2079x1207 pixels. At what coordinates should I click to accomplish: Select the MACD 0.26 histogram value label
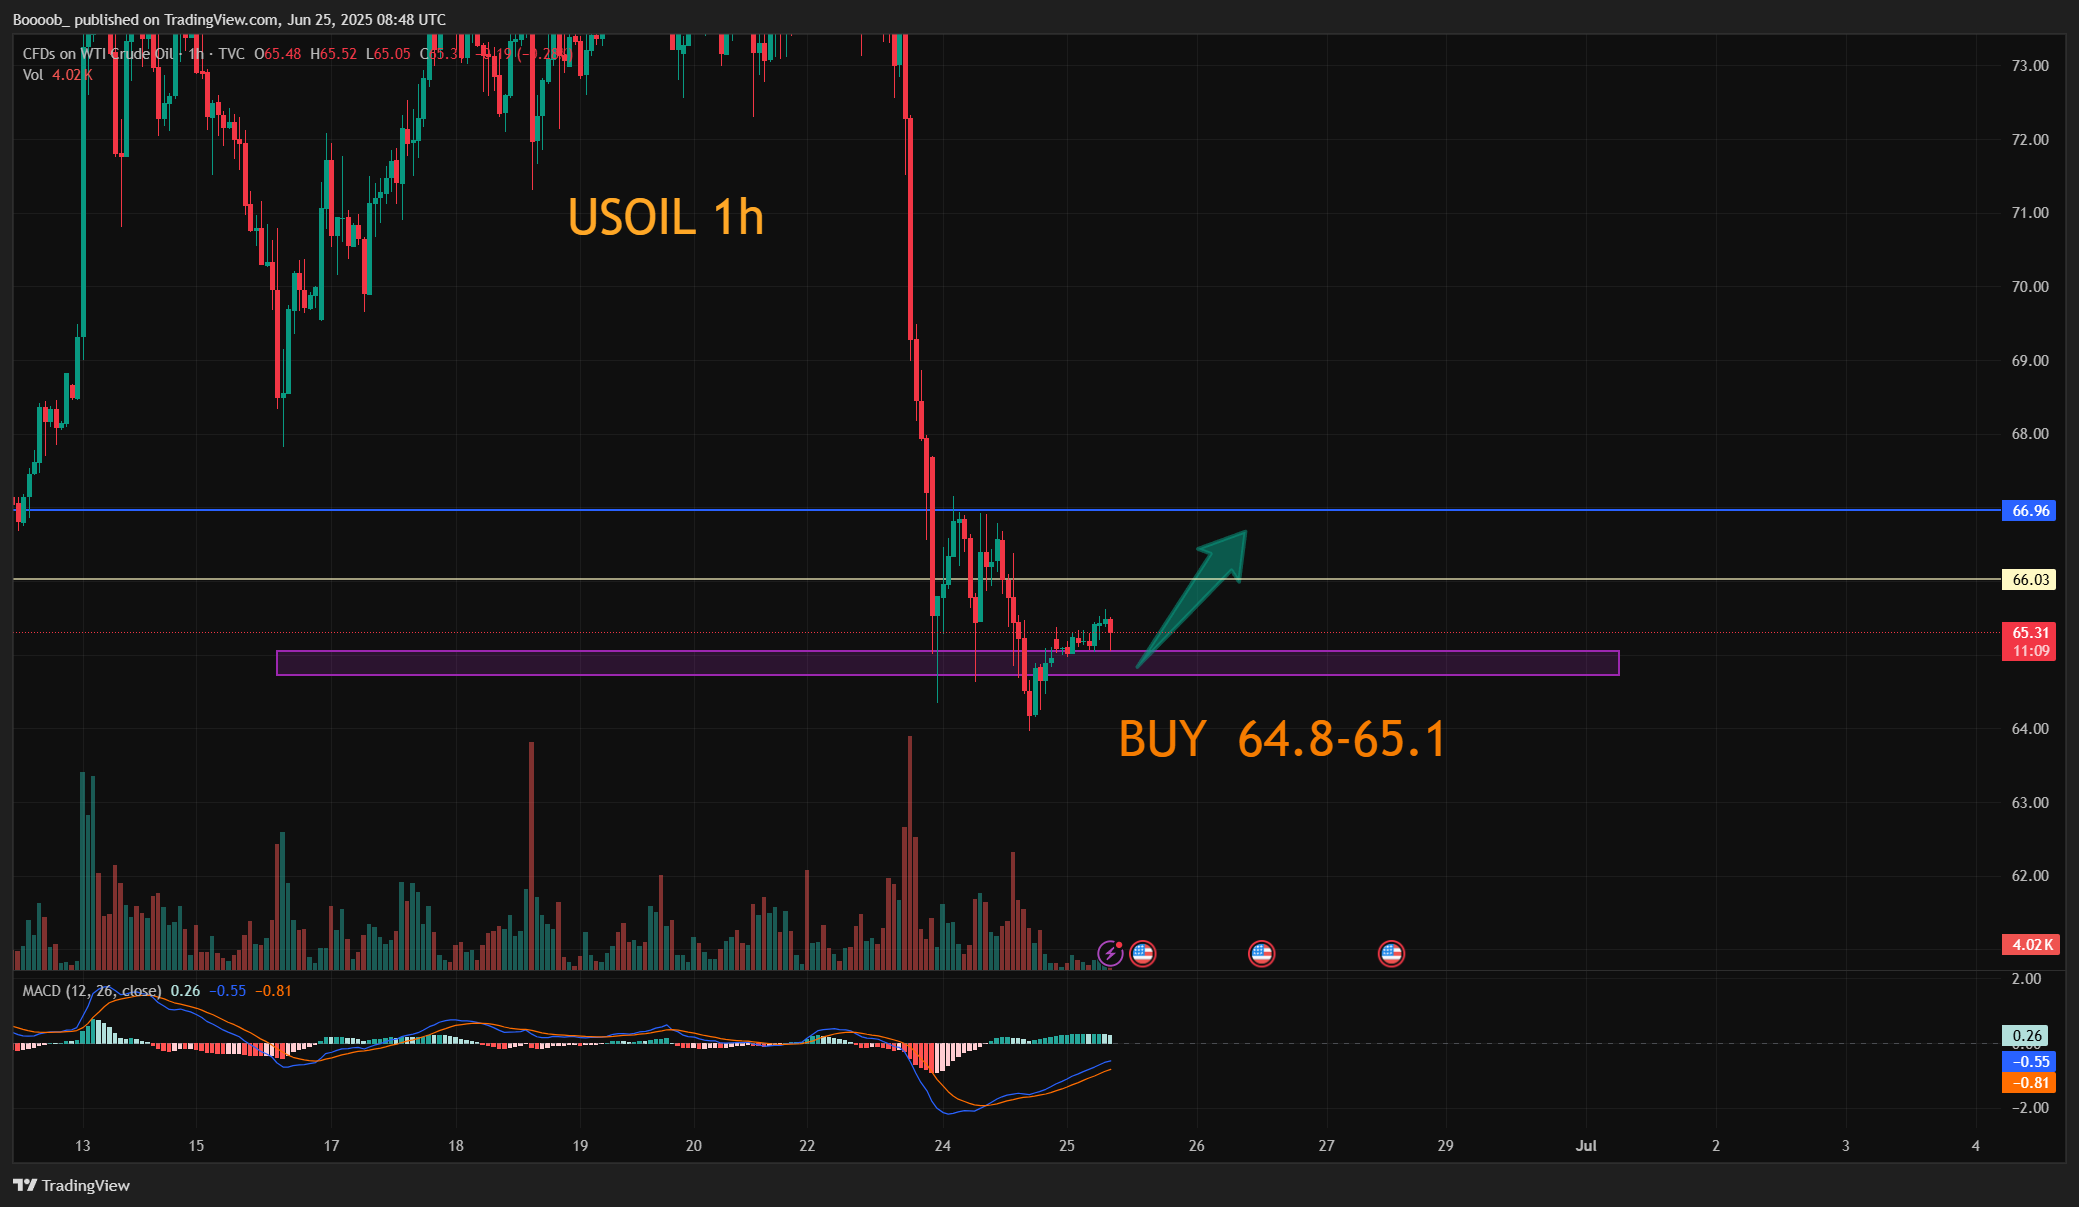pyautogui.click(x=2025, y=1036)
